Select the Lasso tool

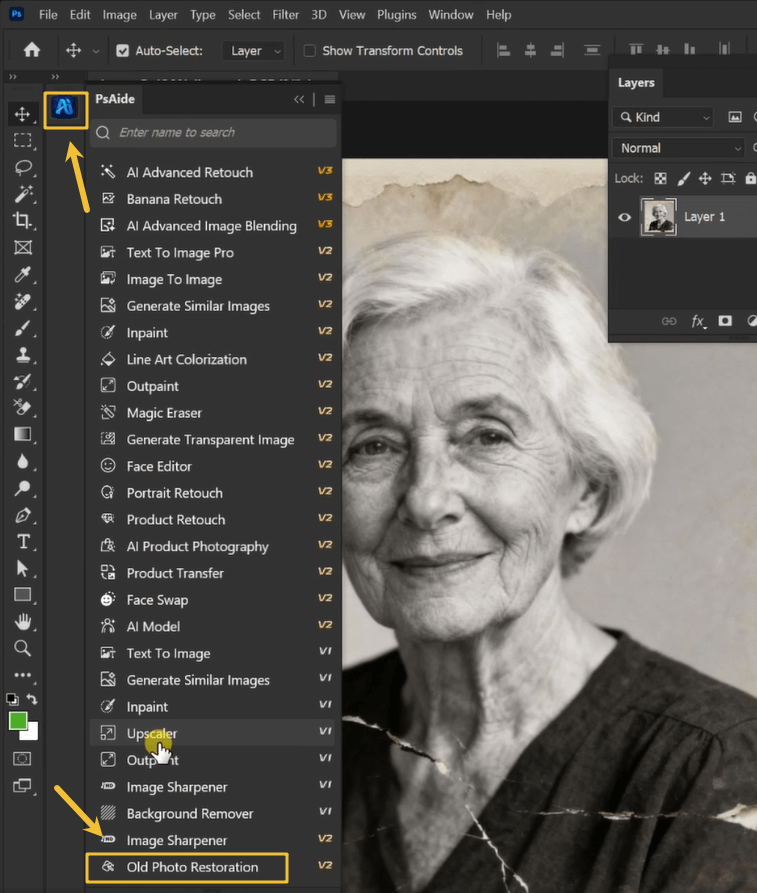click(x=22, y=167)
